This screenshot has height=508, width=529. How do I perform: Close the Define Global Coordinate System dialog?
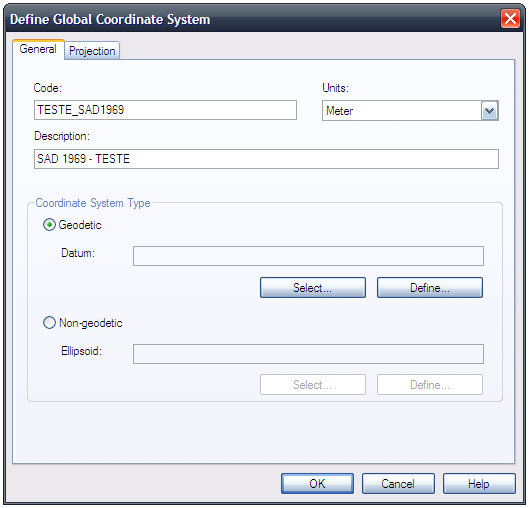pyautogui.click(x=510, y=19)
